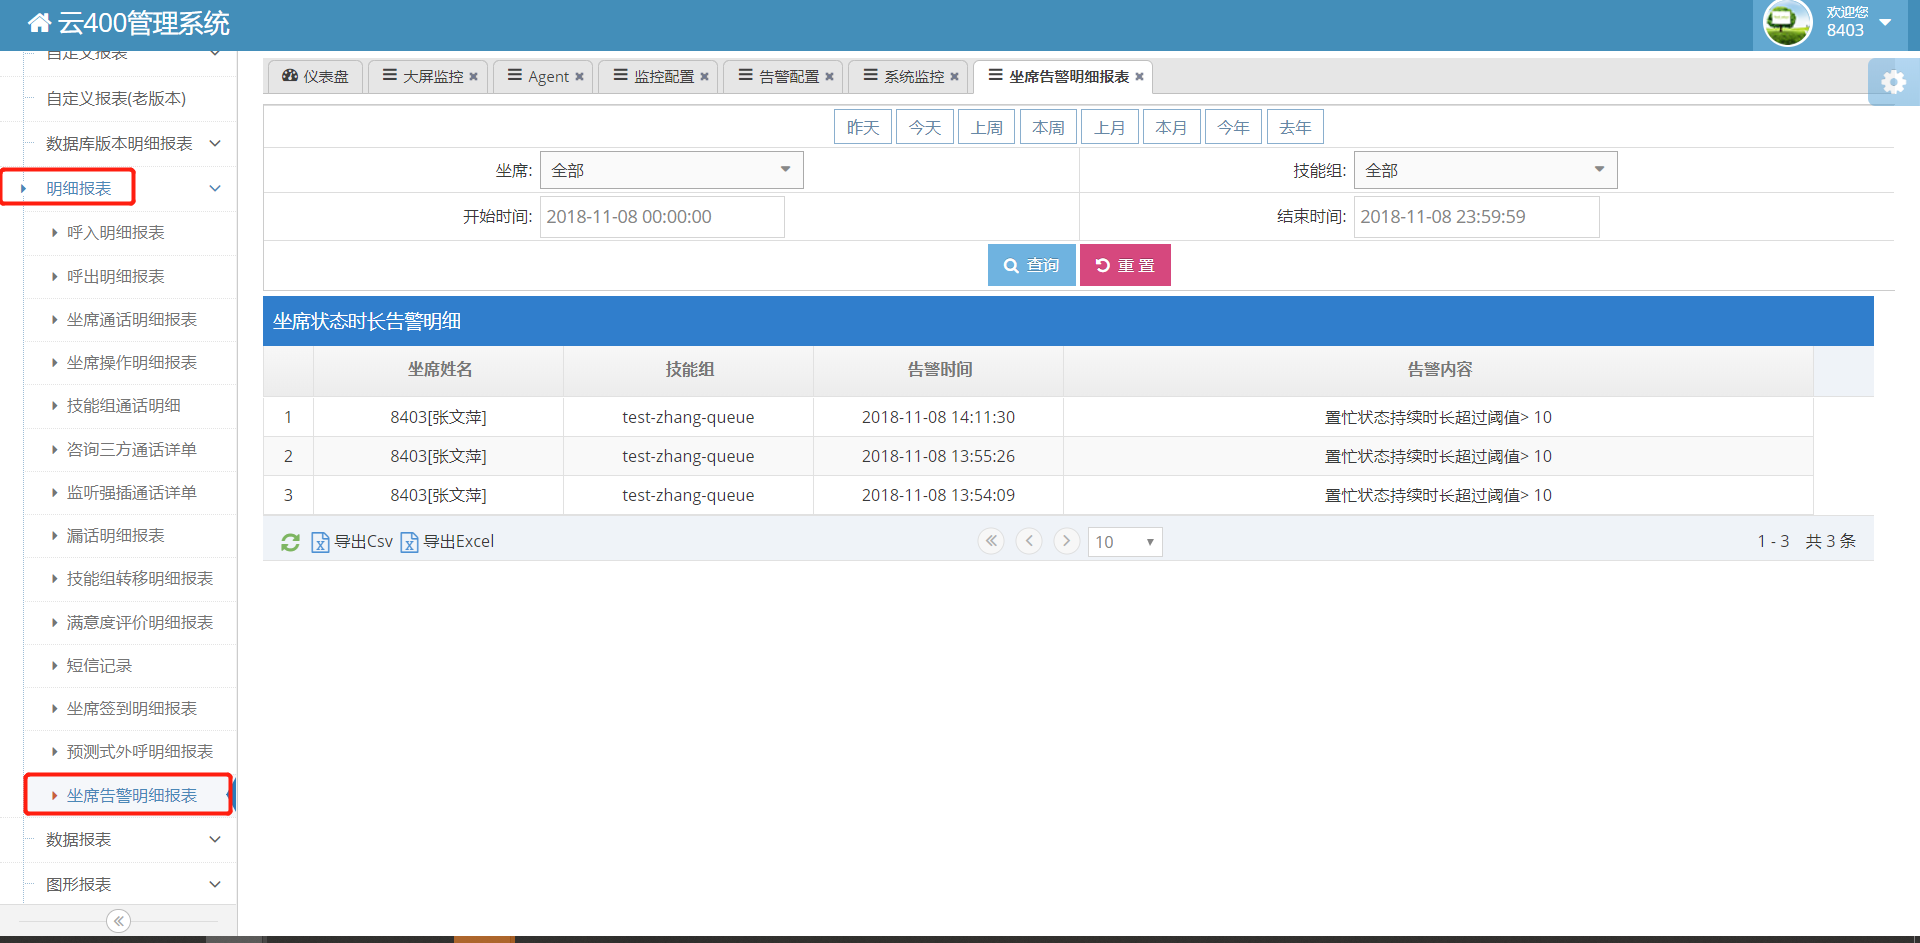This screenshot has height=943, width=1920.
Task: Refresh the table with the green icon
Action: pyautogui.click(x=290, y=542)
